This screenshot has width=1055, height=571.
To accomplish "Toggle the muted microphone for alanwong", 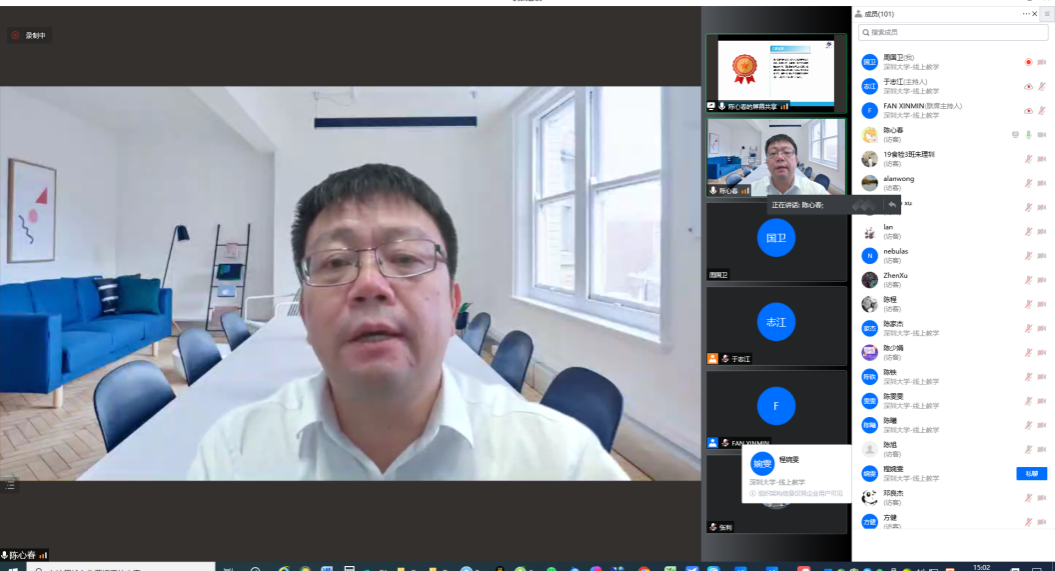I will [x=1028, y=183].
